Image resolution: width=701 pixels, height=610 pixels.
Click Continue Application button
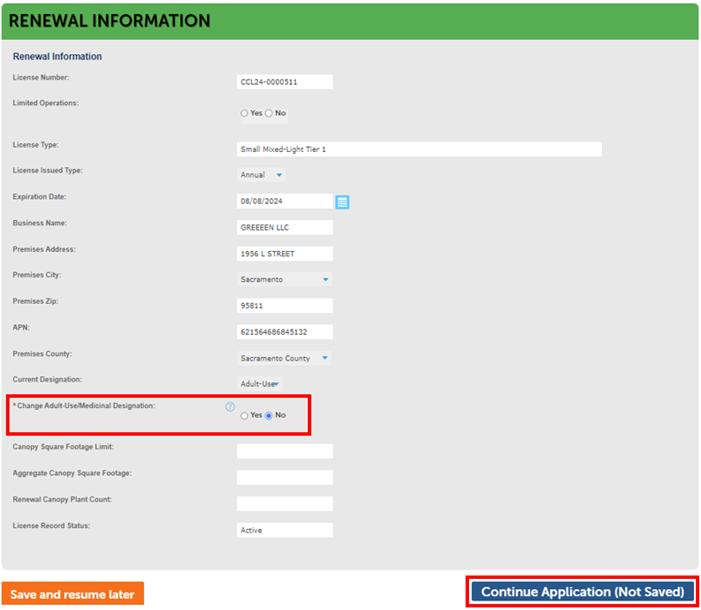[x=583, y=592]
